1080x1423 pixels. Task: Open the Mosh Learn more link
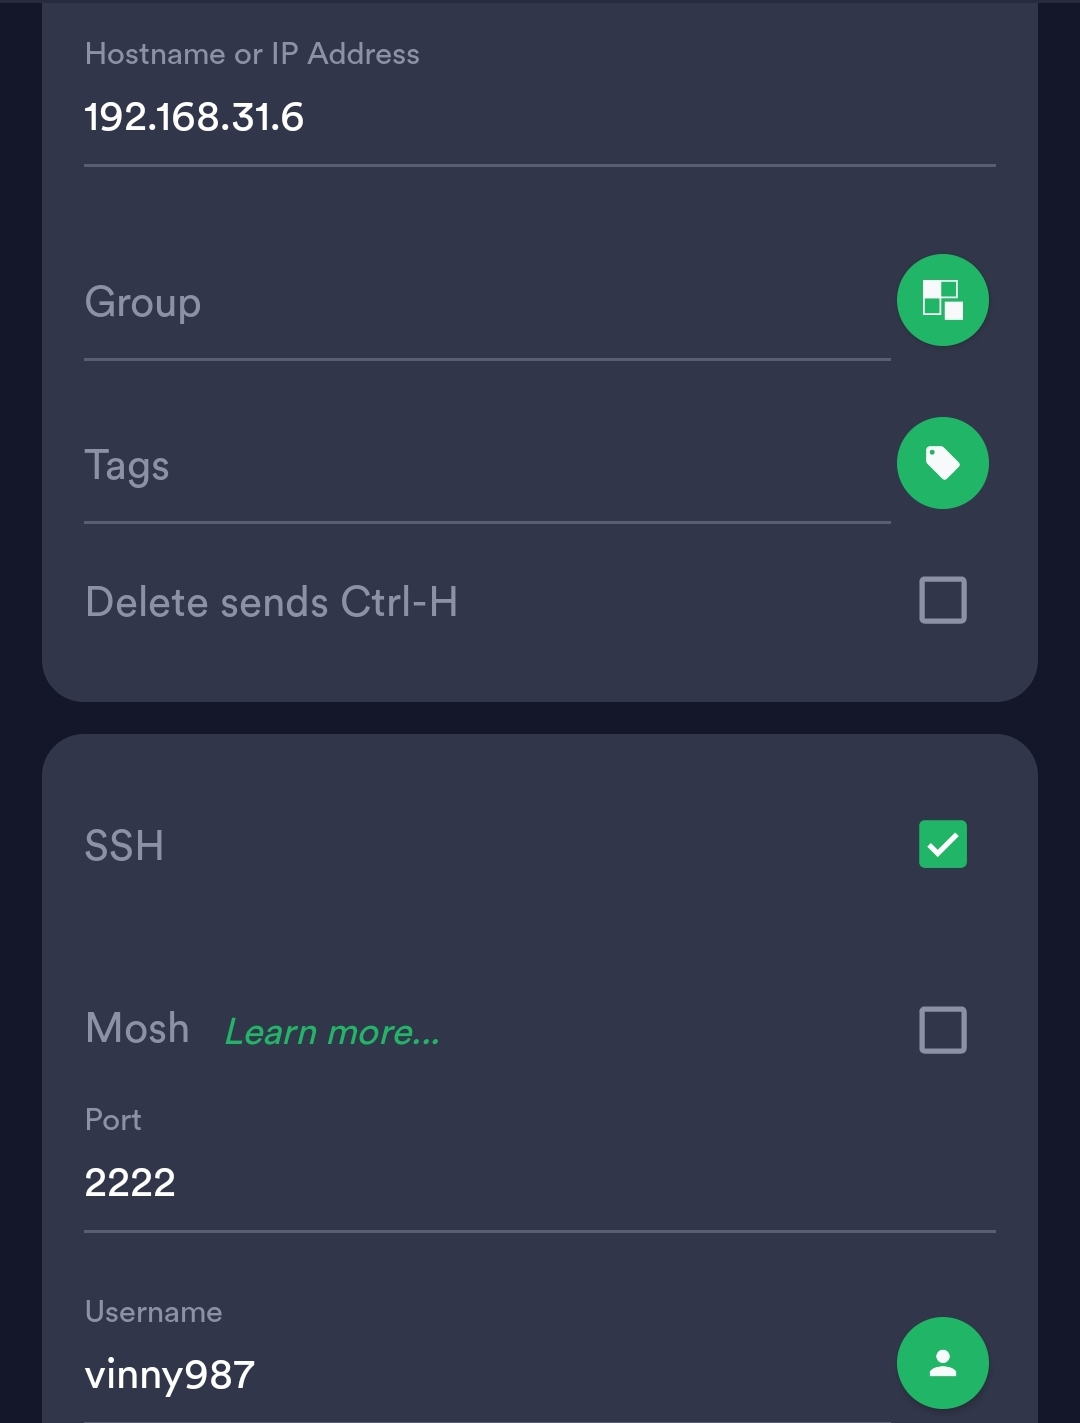(332, 1032)
